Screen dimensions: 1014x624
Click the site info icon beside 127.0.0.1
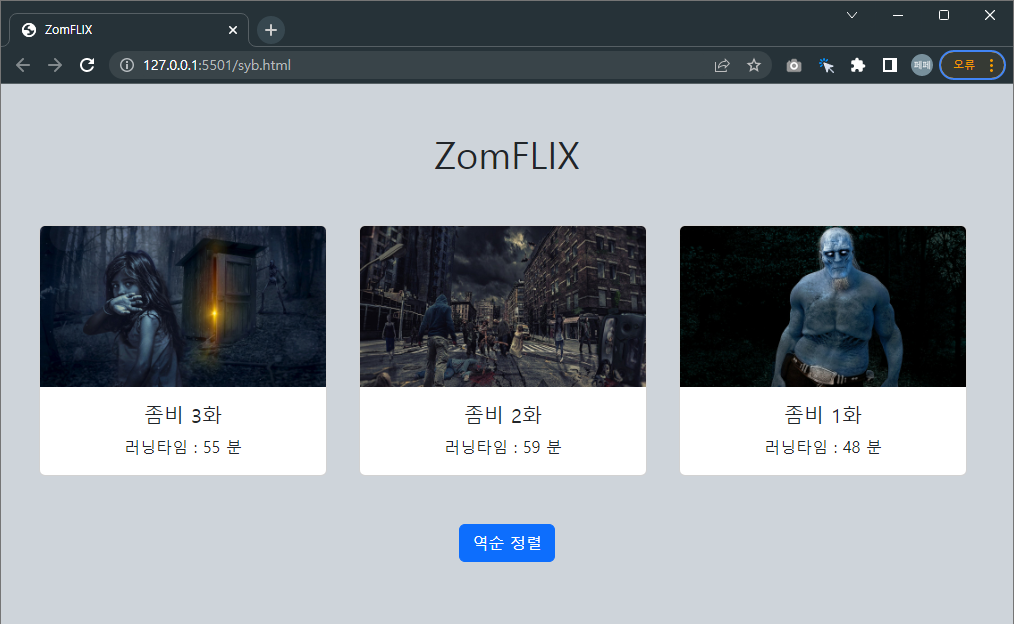(126, 64)
